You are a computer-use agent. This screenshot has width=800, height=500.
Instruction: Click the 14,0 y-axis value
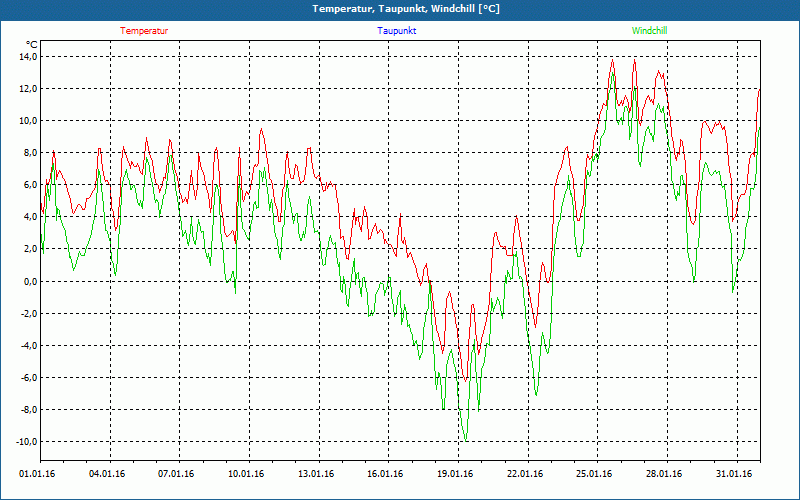(x=28, y=57)
